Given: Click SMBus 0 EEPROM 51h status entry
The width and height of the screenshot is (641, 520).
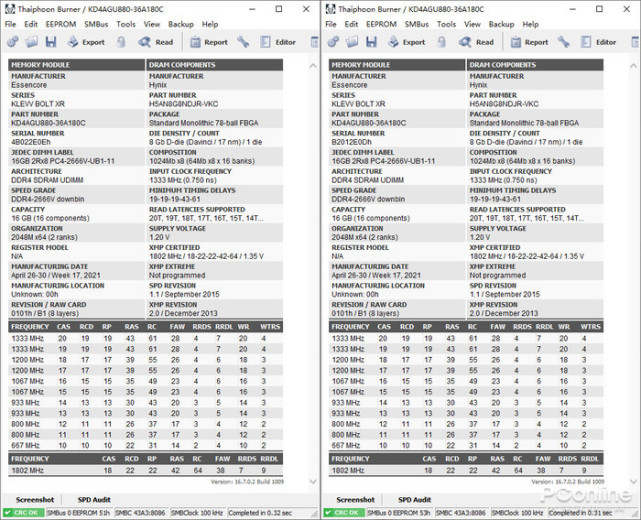Looking at the screenshot, I should click(78, 513).
